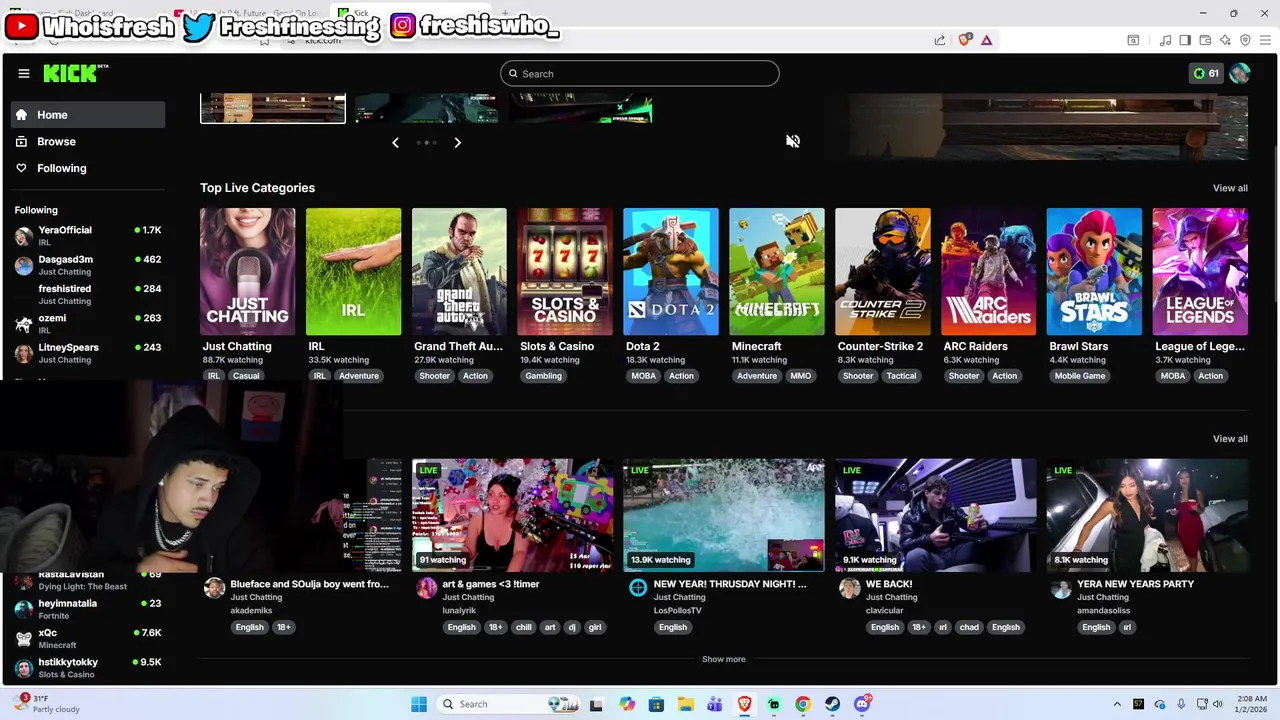Open Windows Start menu

[x=419, y=704]
